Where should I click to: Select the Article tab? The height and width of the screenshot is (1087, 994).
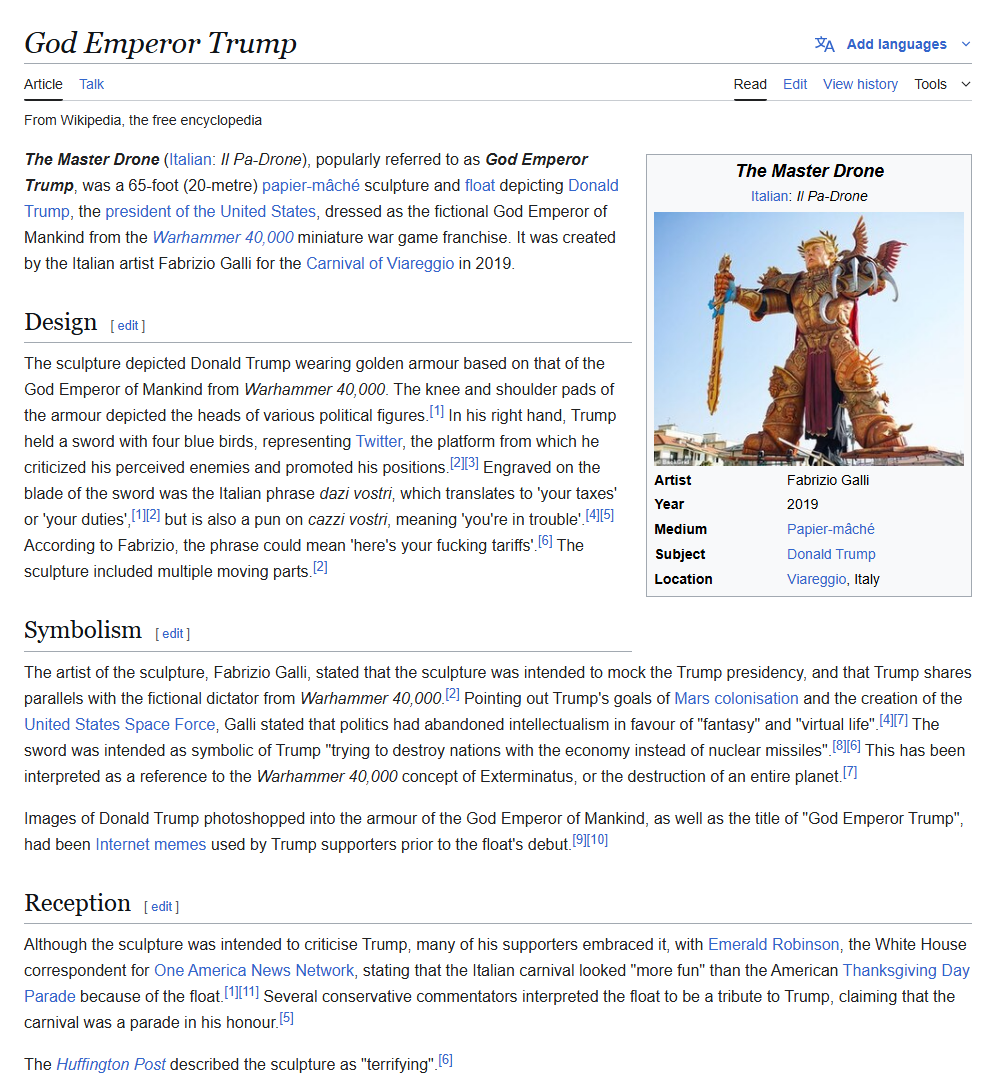point(43,84)
